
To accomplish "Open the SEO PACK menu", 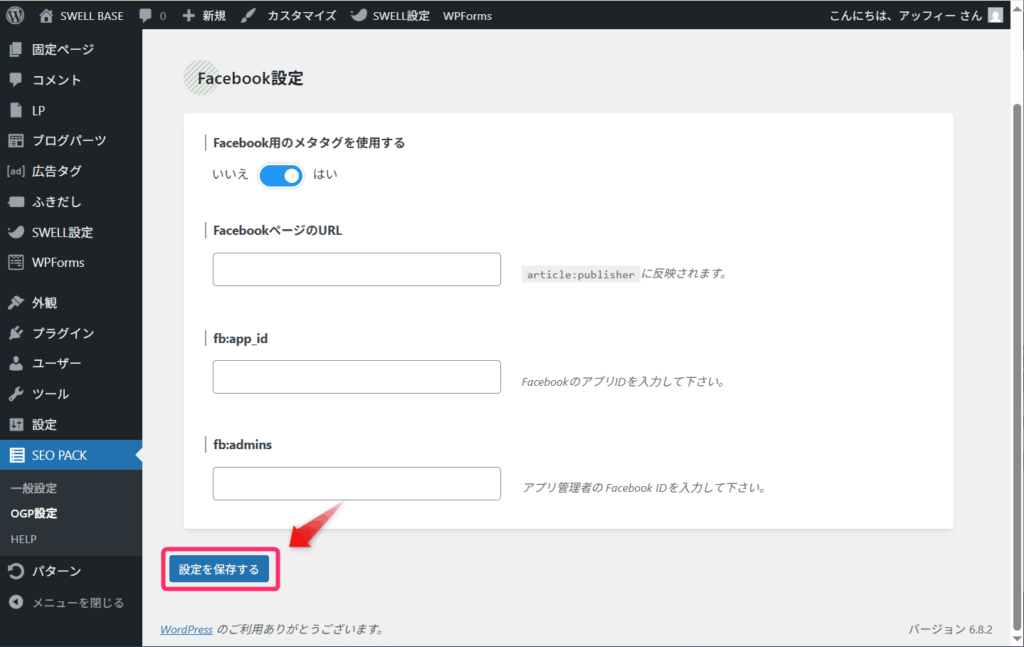I will click(71, 455).
